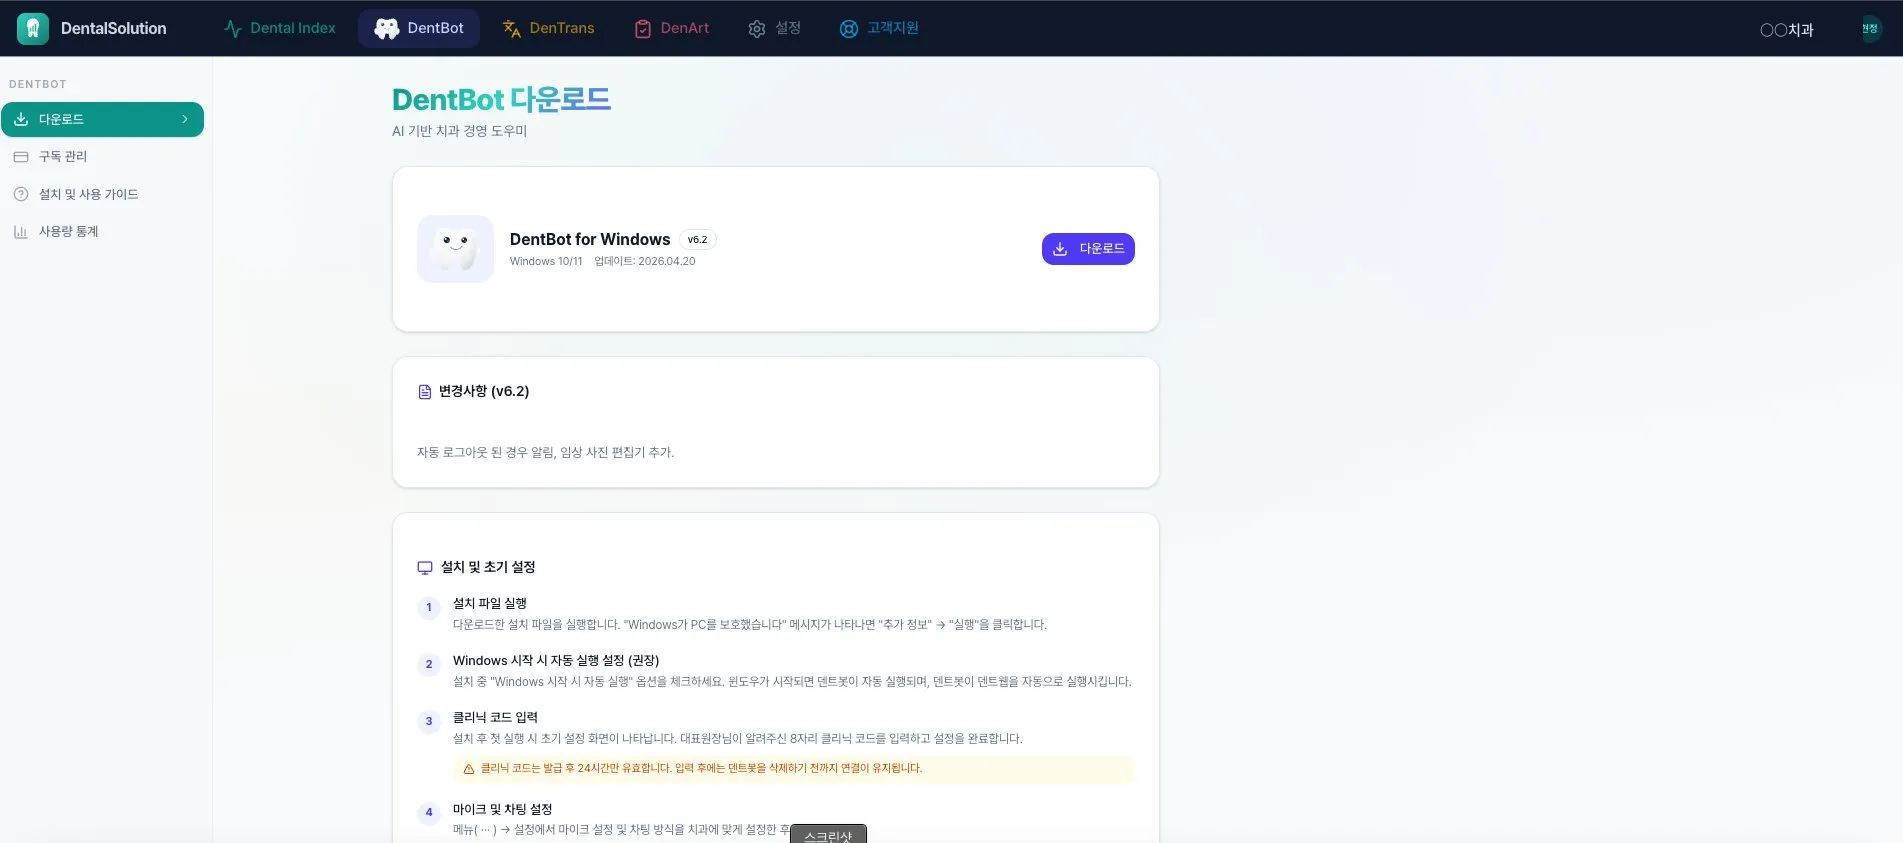
Task: Click the 설치 파일 실행 step title
Action: pyautogui.click(x=490, y=603)
